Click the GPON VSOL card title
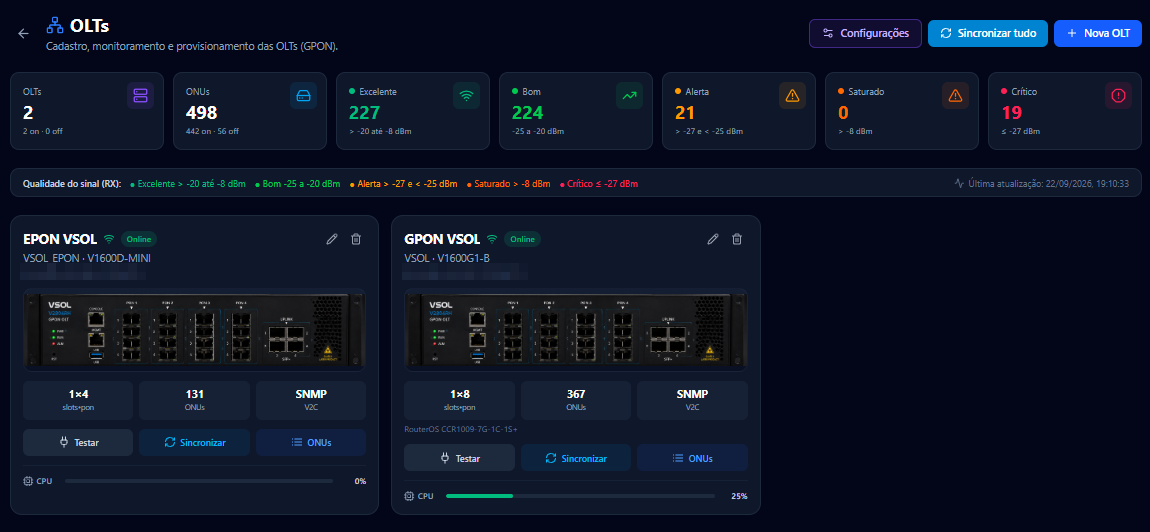The height and width of the screenshot is (532, 1150). point(442,238)
